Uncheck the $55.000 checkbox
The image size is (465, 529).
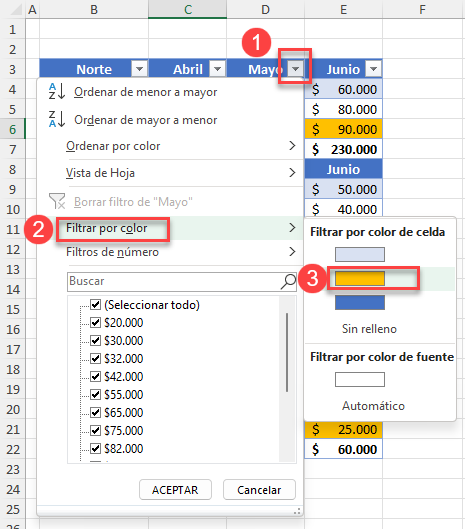[x=95, y=394]
